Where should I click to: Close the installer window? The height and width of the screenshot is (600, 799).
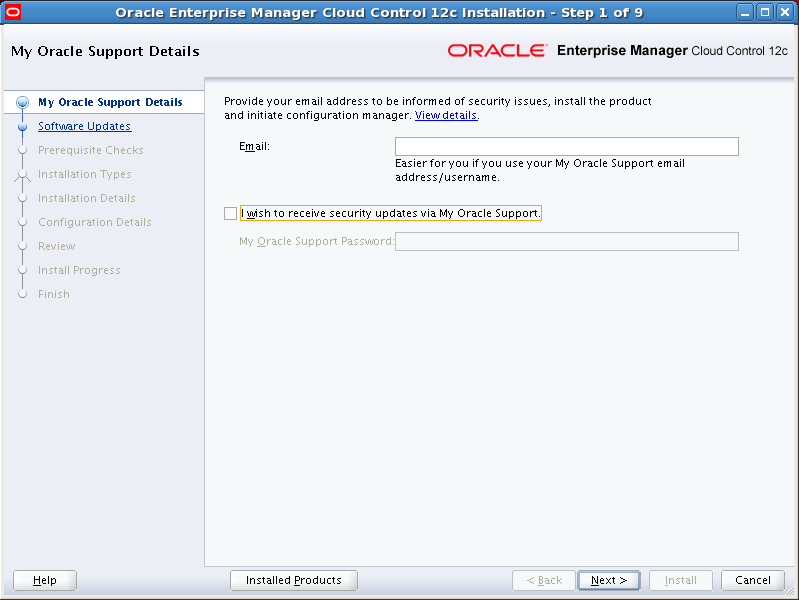(x=785, y=12)
